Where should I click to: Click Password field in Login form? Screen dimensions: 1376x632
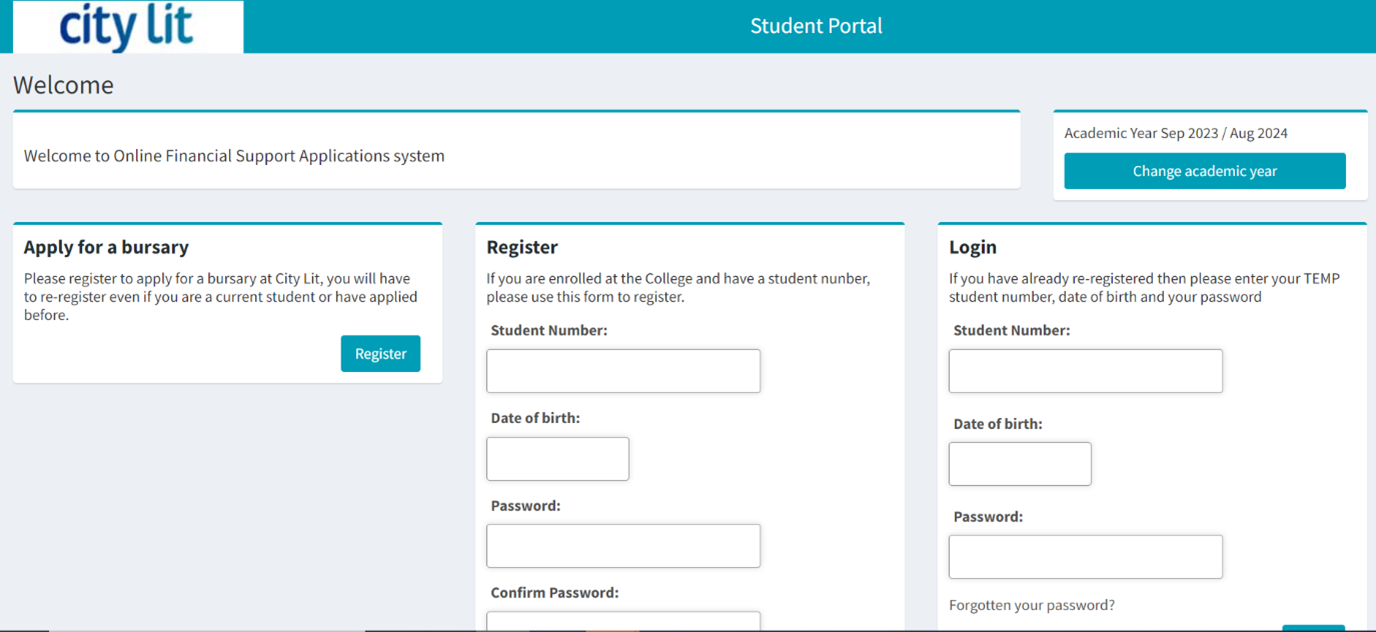click(1085, 557)
